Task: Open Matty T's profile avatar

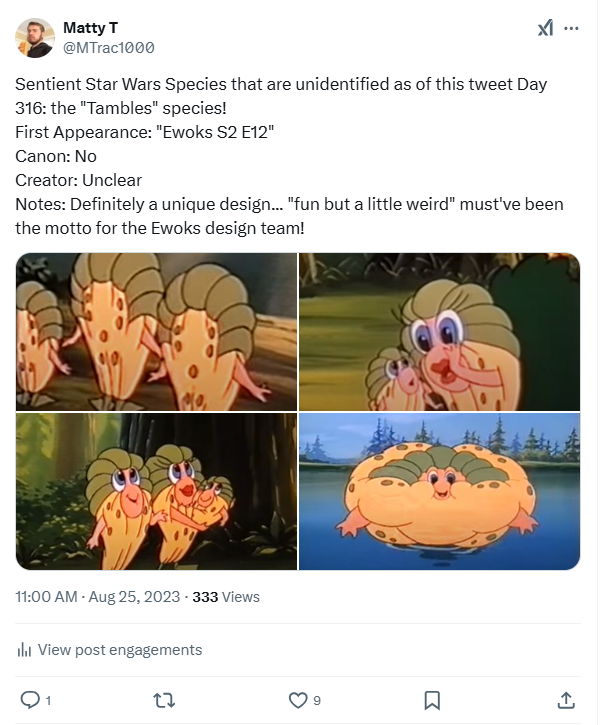Action: pyautogui.click(x=35, y=37)
